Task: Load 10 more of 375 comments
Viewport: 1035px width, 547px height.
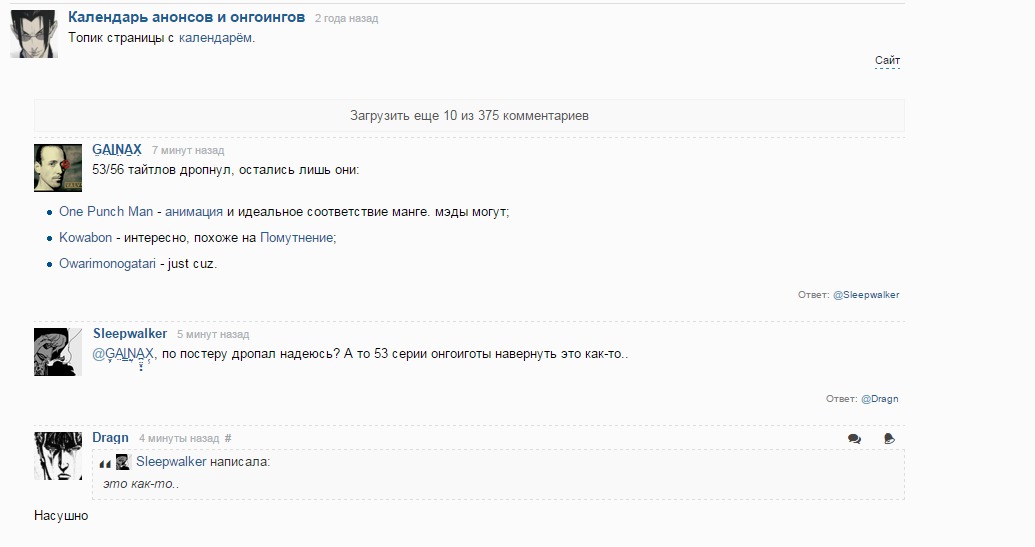Action: point(469,116)
